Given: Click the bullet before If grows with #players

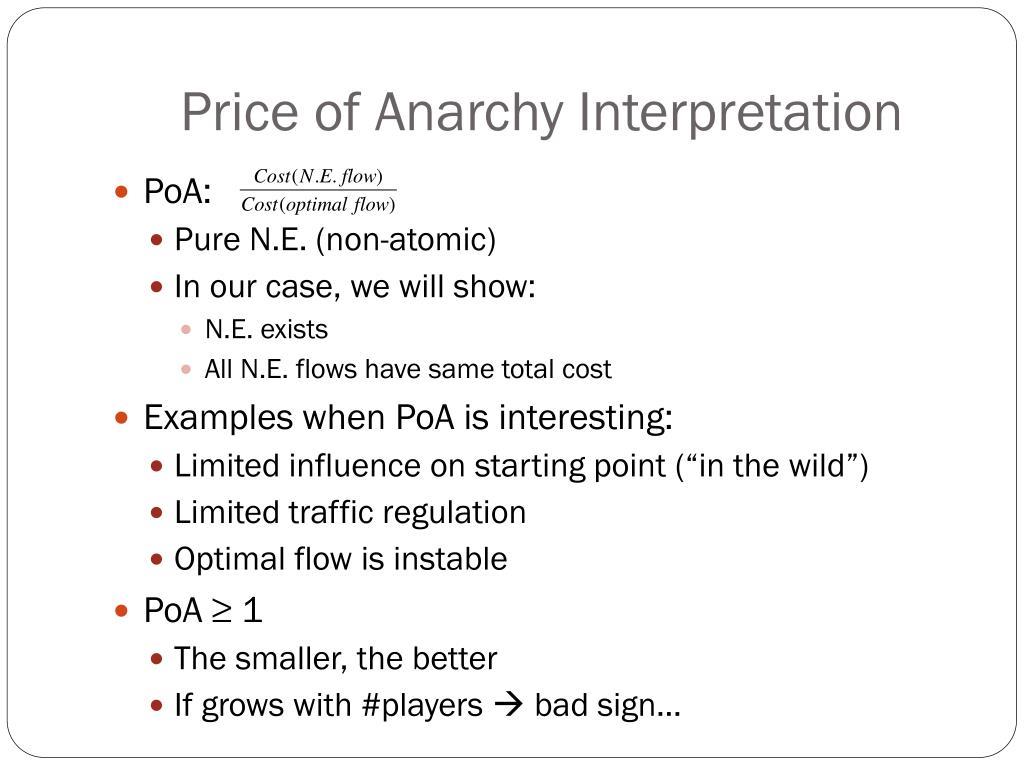Looking at the screenshot, I should pyautogui.click(x=155, y=705).
